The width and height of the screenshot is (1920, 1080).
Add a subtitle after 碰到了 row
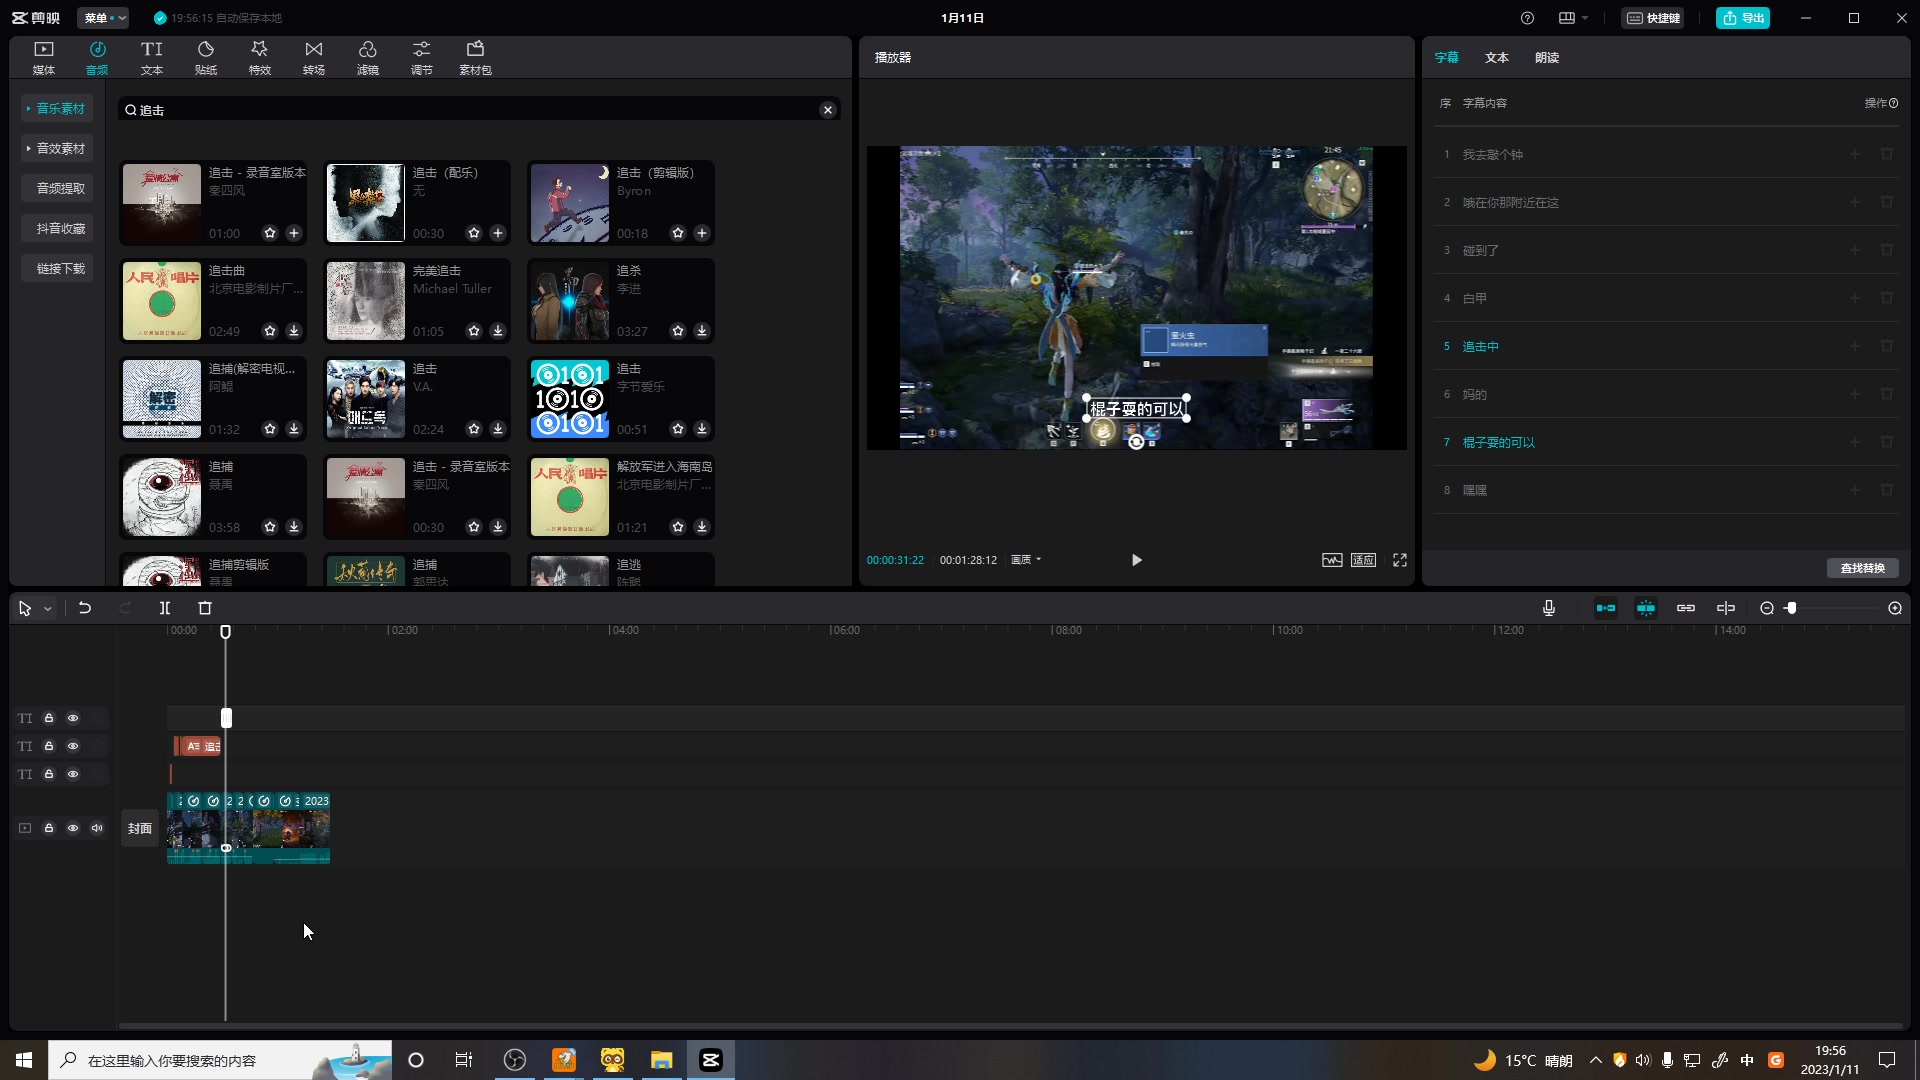(1855, 250)
